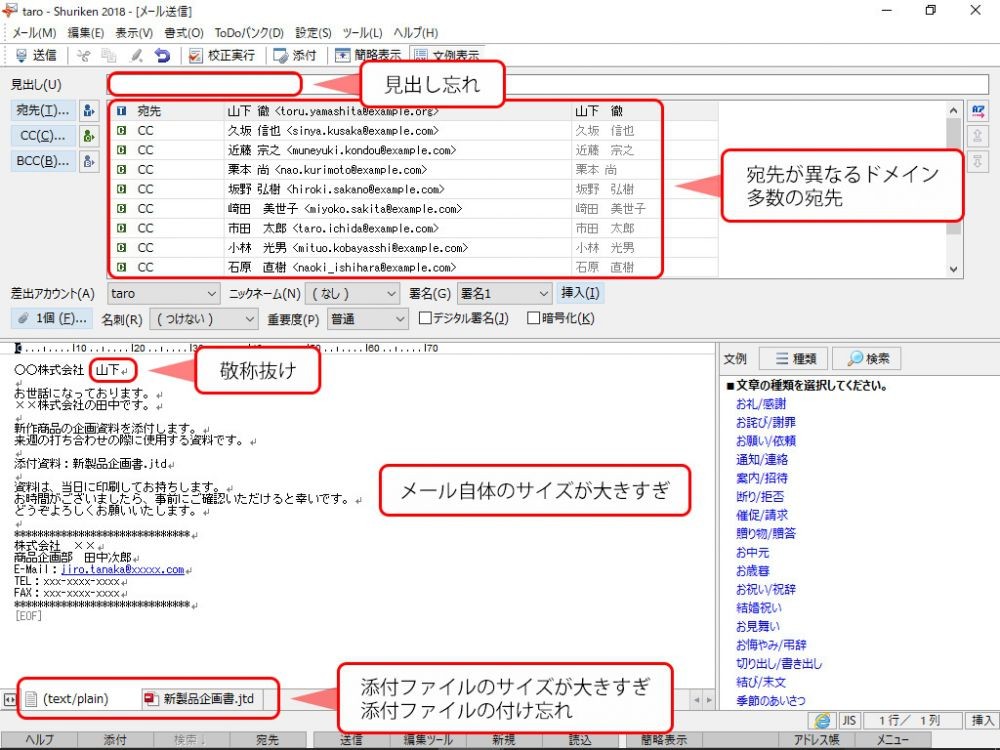Open the メール(M) menu

(34, 33)
